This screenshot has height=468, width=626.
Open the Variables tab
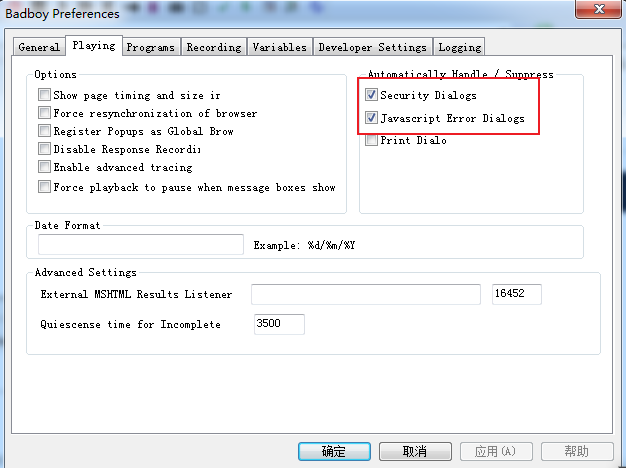click(279, 47)
